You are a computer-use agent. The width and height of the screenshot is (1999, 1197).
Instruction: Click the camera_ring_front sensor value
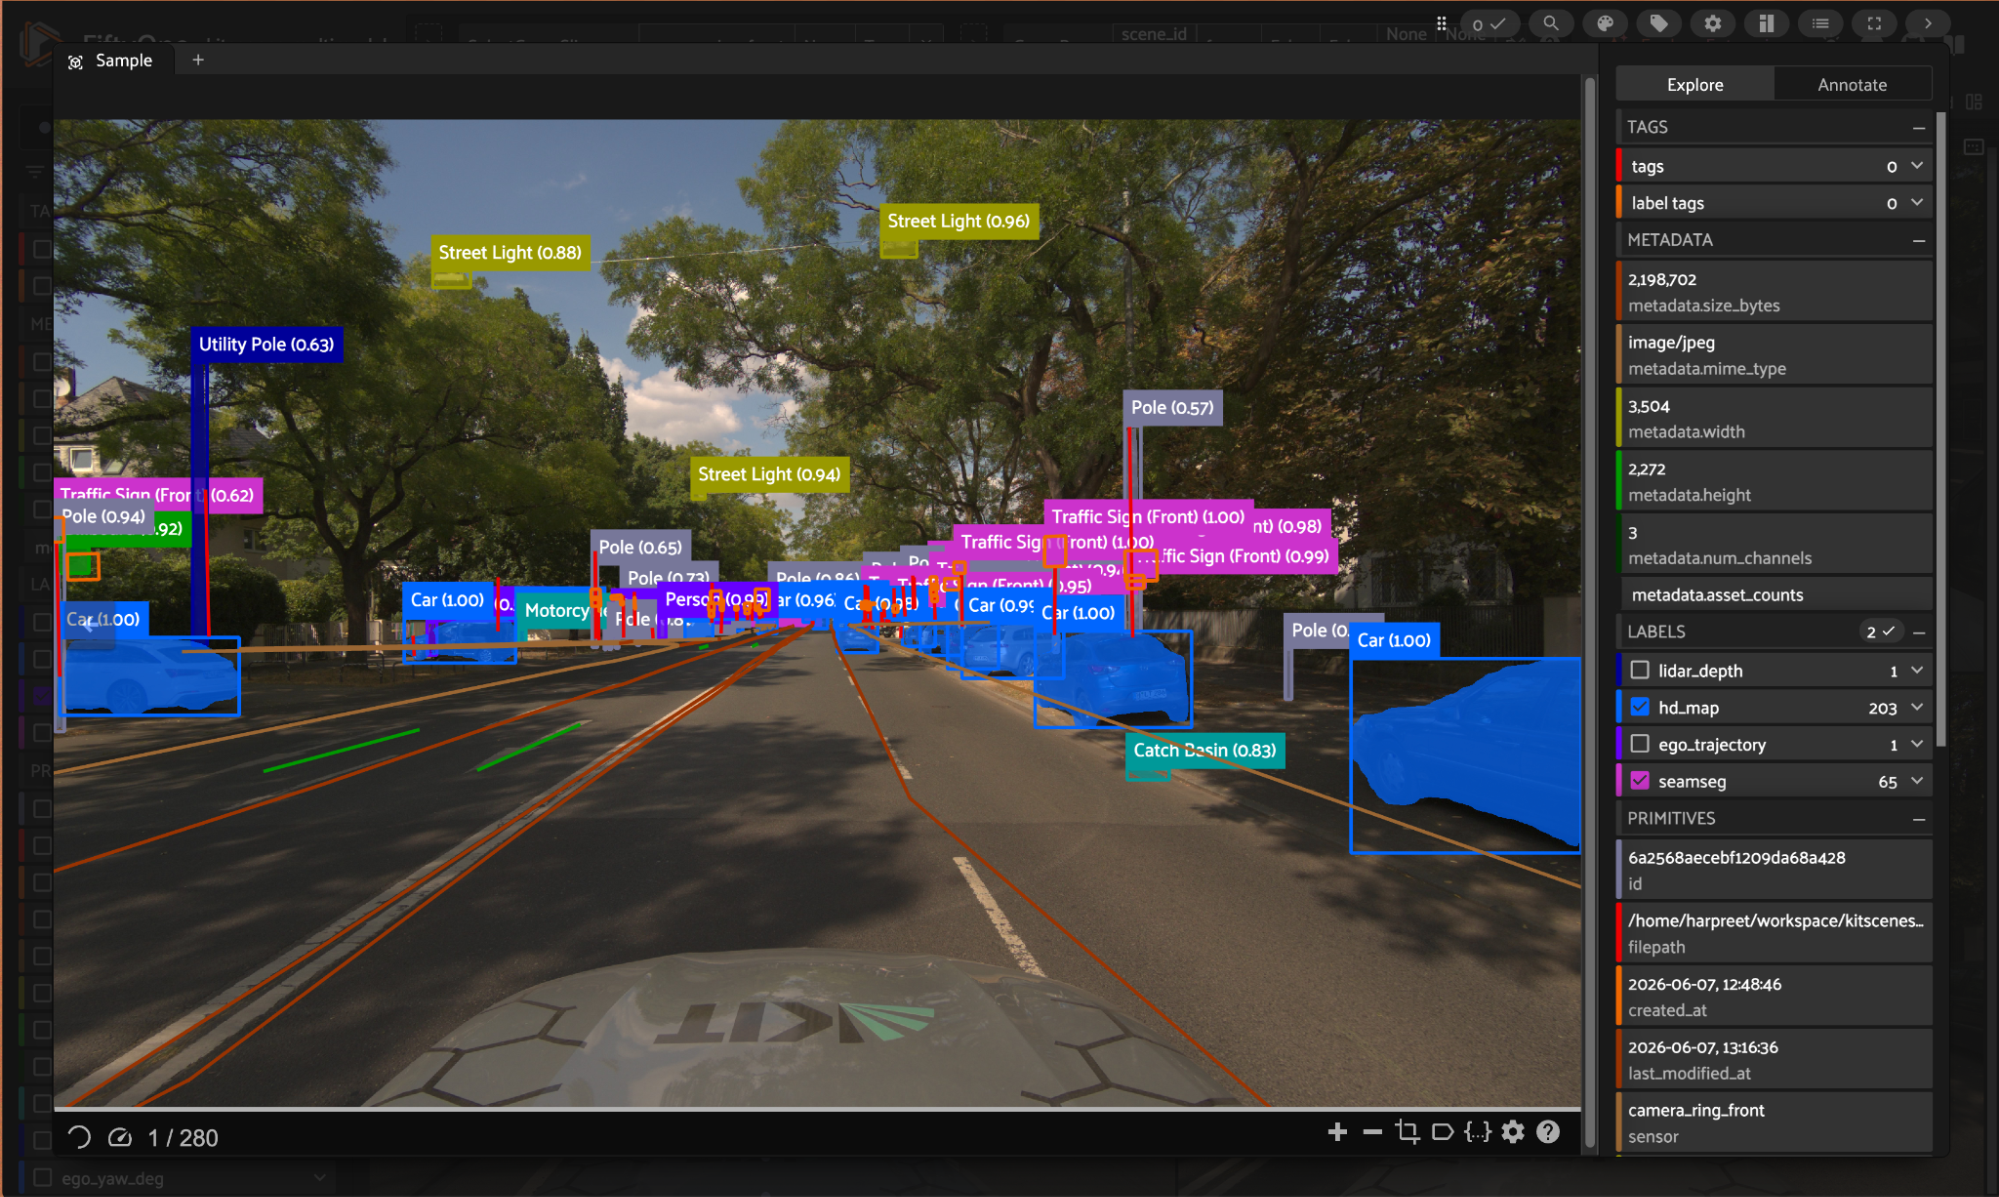pos(1774,1122)
